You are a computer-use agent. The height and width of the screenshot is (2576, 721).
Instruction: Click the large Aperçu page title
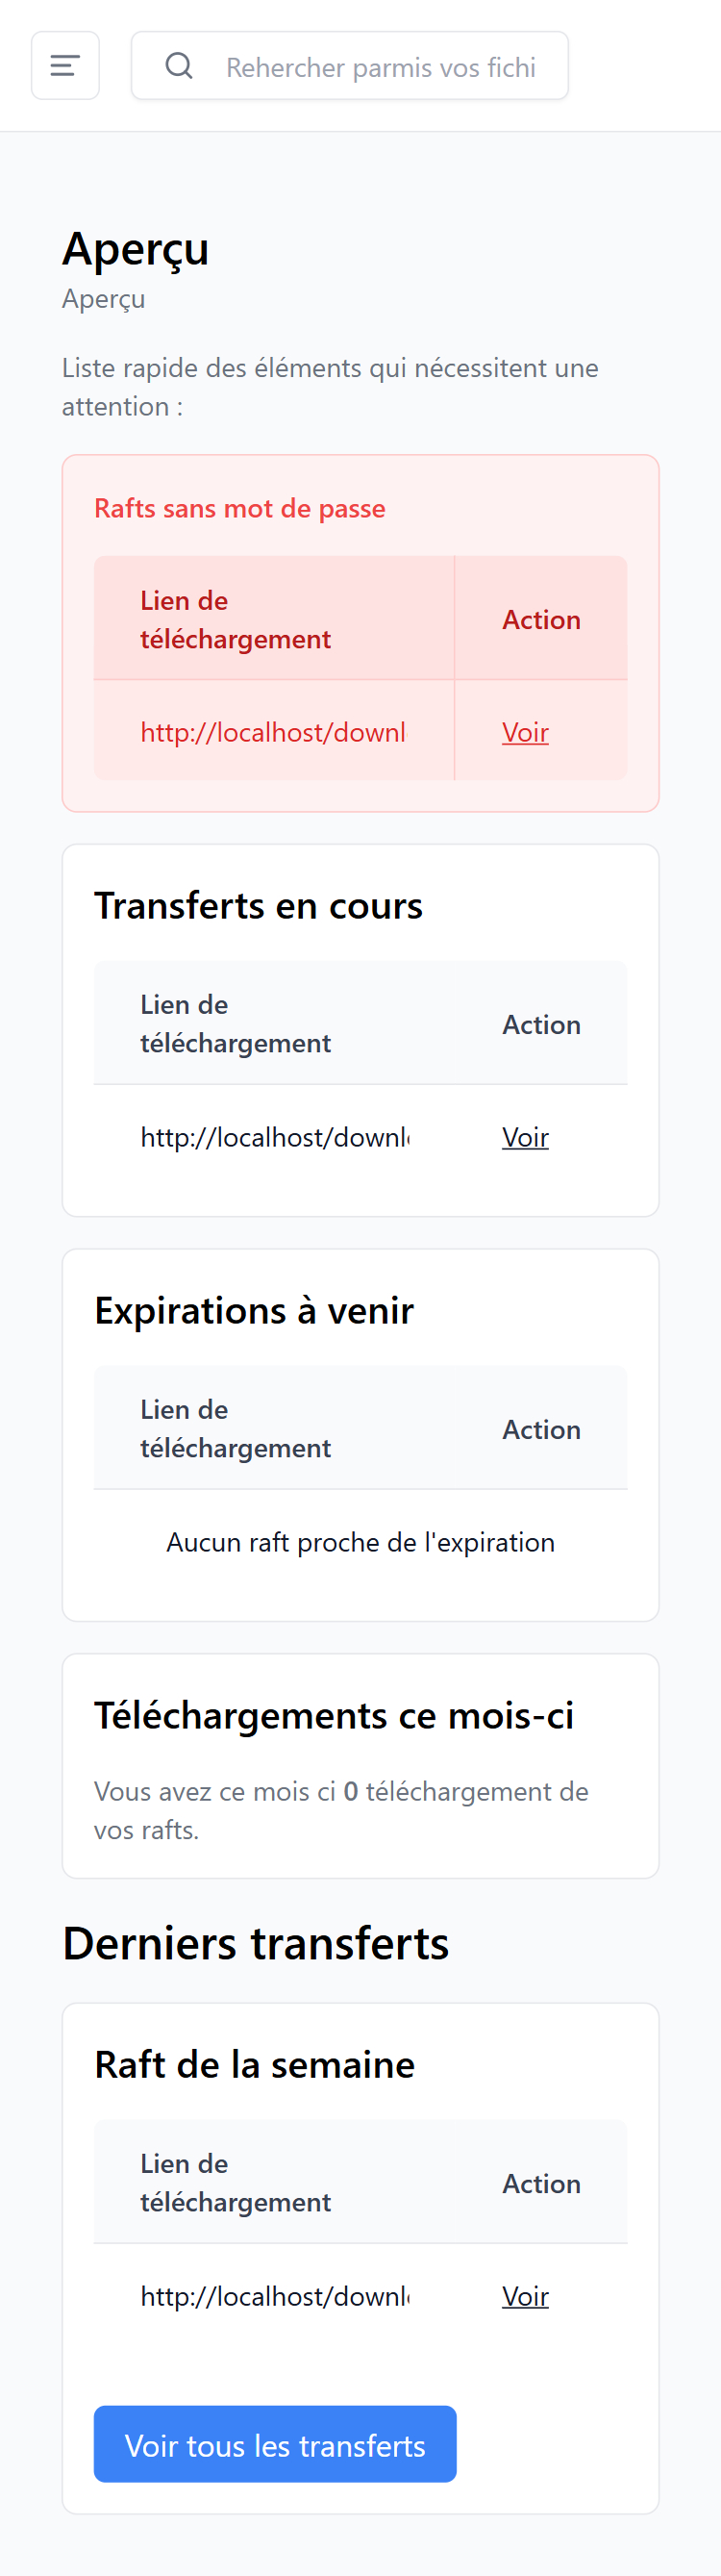[x=136, y=248]
